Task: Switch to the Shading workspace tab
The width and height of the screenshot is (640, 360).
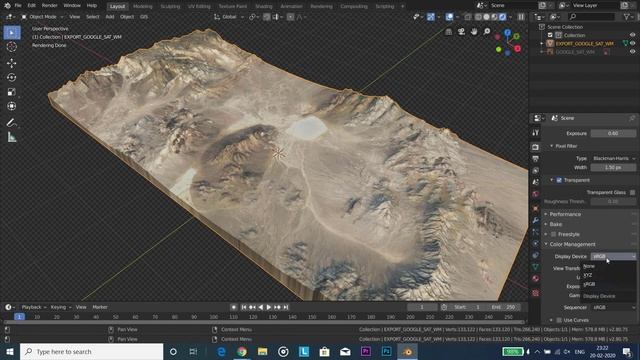Action: tap(264, 7)
